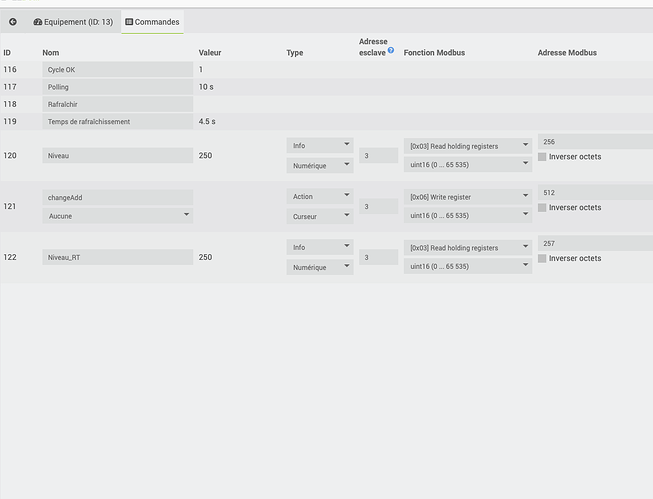Expand the Write register function dropdown
The image size is (653, 499).
tap(466, 196)
